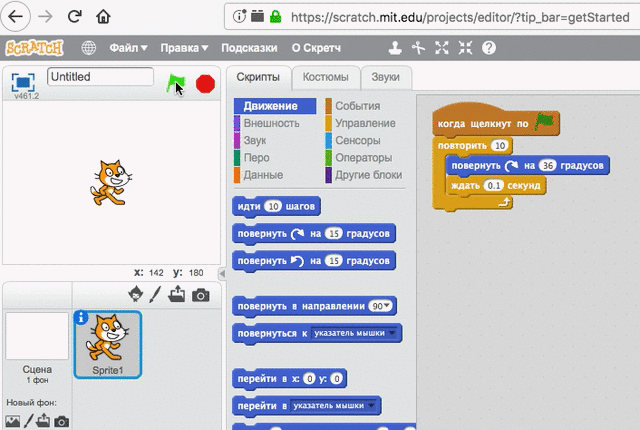Select the delete scissors tool
This screenshot has height=430, width=640.
coord(419,48)
